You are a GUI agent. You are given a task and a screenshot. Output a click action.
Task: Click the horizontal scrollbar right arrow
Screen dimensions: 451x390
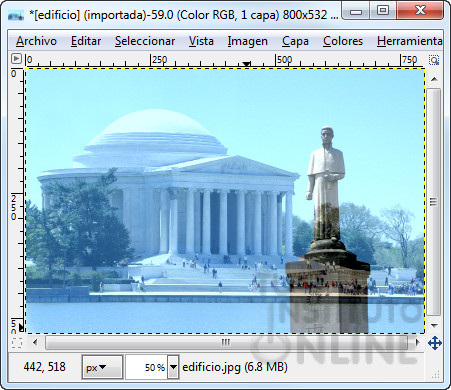pos(417,342)
